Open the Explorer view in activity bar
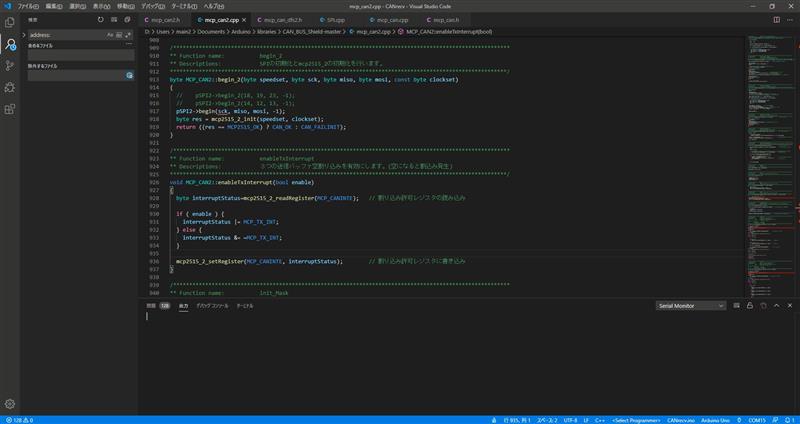This screenshot has width=800, height=424. pyautogui.click(x=10, y=22)
